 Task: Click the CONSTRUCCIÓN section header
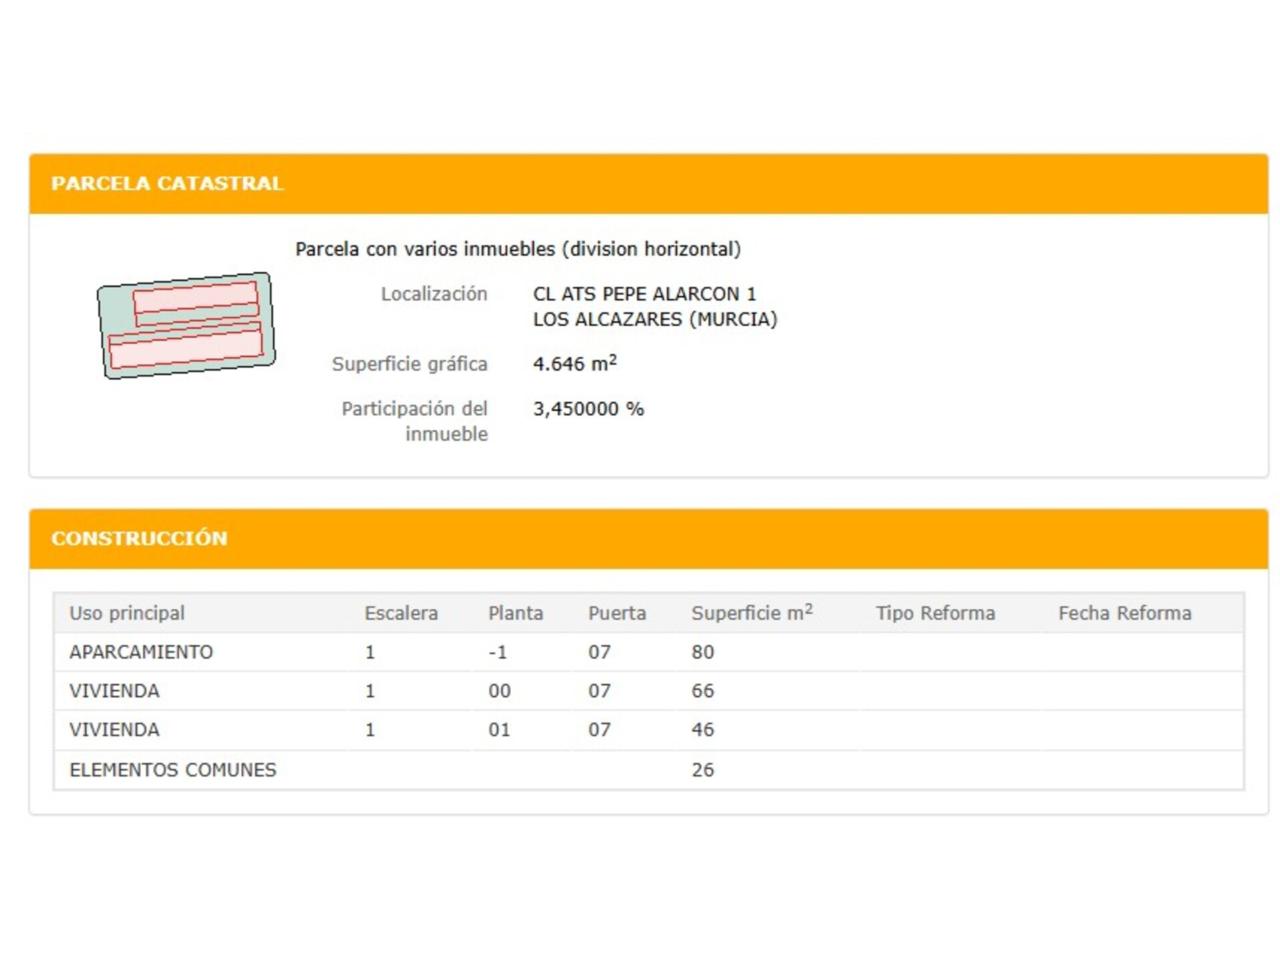(139, 539)
